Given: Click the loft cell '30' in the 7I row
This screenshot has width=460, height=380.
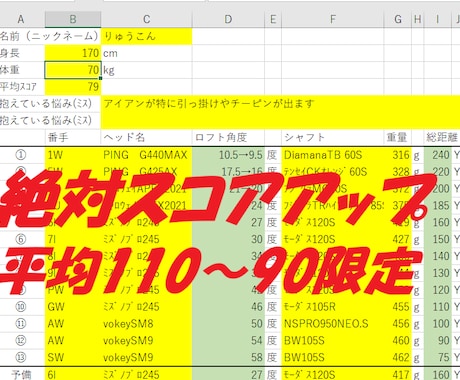Looking at the screenshot, I should (228, 239).
